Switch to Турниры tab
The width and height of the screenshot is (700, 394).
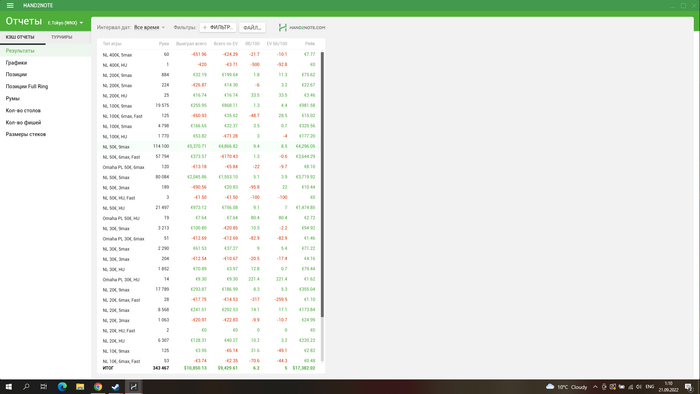[62, 37]
